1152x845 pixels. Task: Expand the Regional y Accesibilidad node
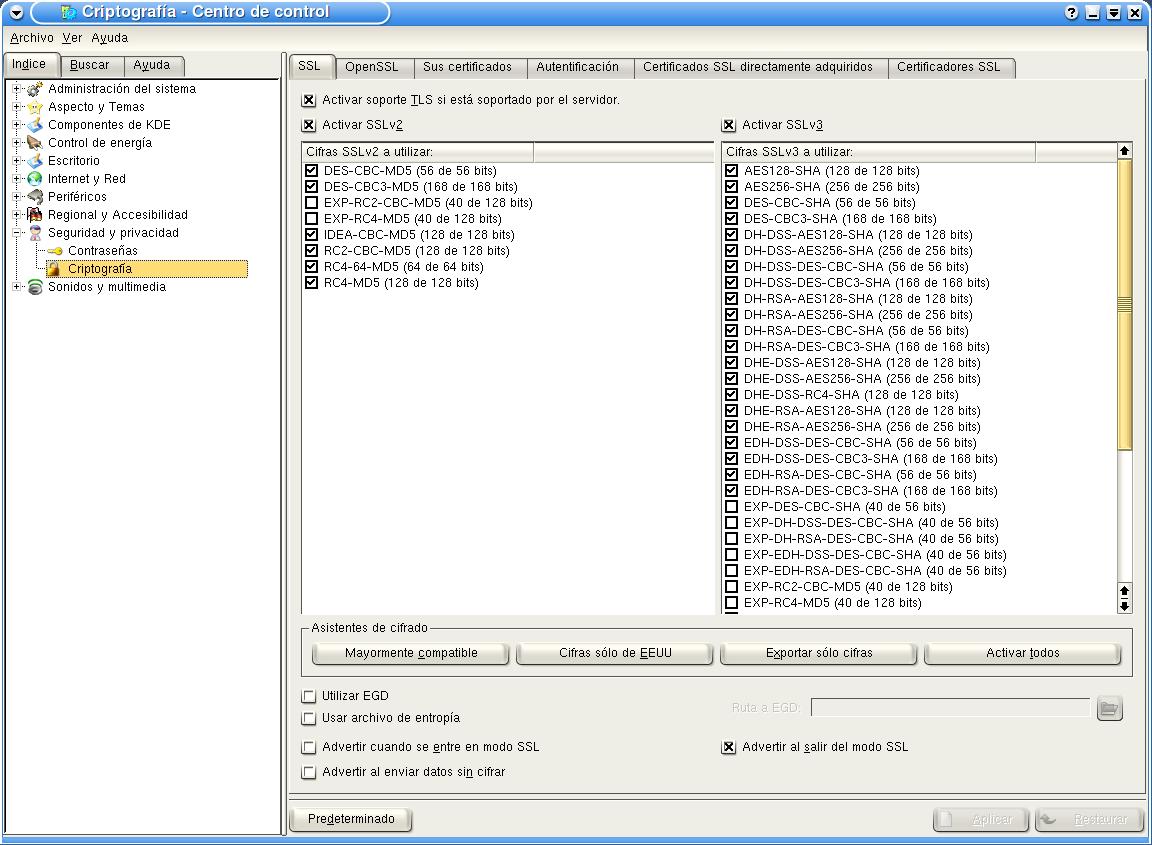point(17,215)
